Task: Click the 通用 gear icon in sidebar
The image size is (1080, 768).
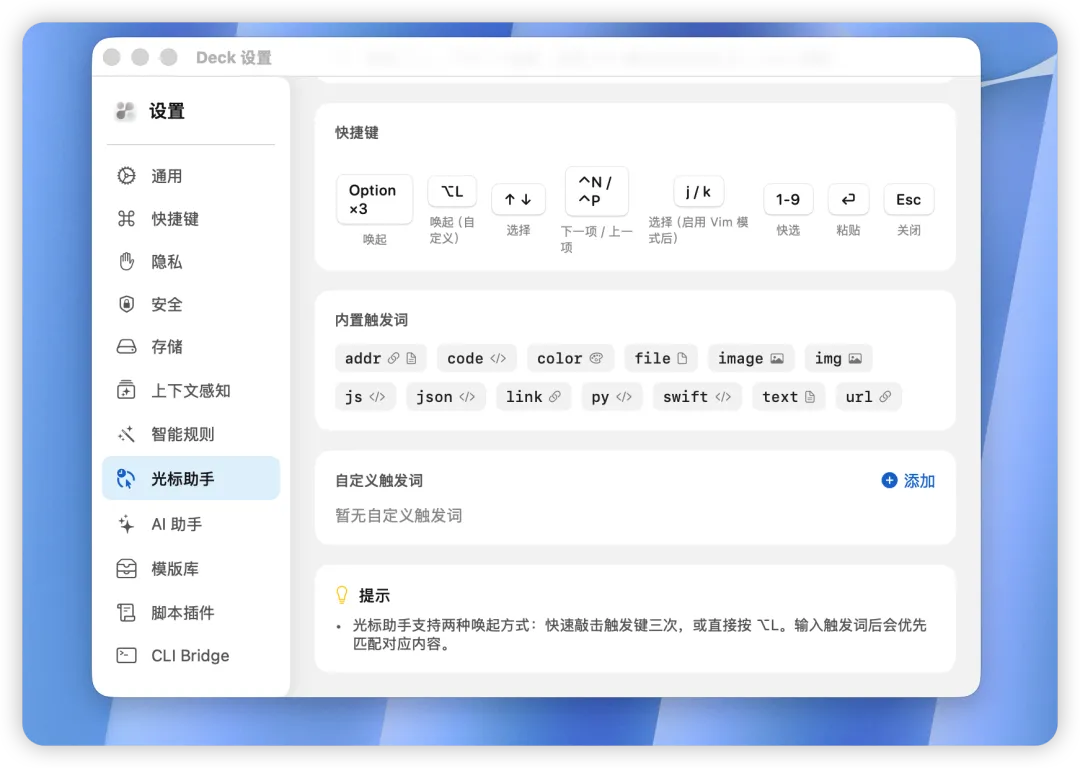Action: 126,176
